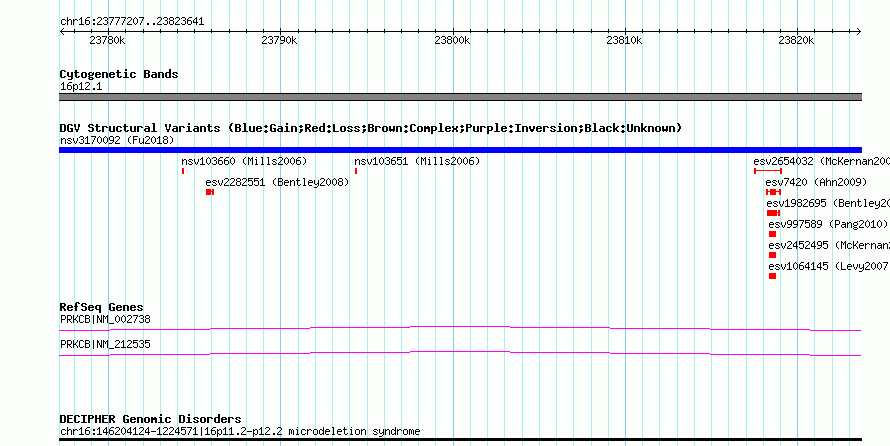The height and width of the screenshot is (446, 890).
Task: Open the DGV Structural Variants track heading
Action: tap(371, 128)
